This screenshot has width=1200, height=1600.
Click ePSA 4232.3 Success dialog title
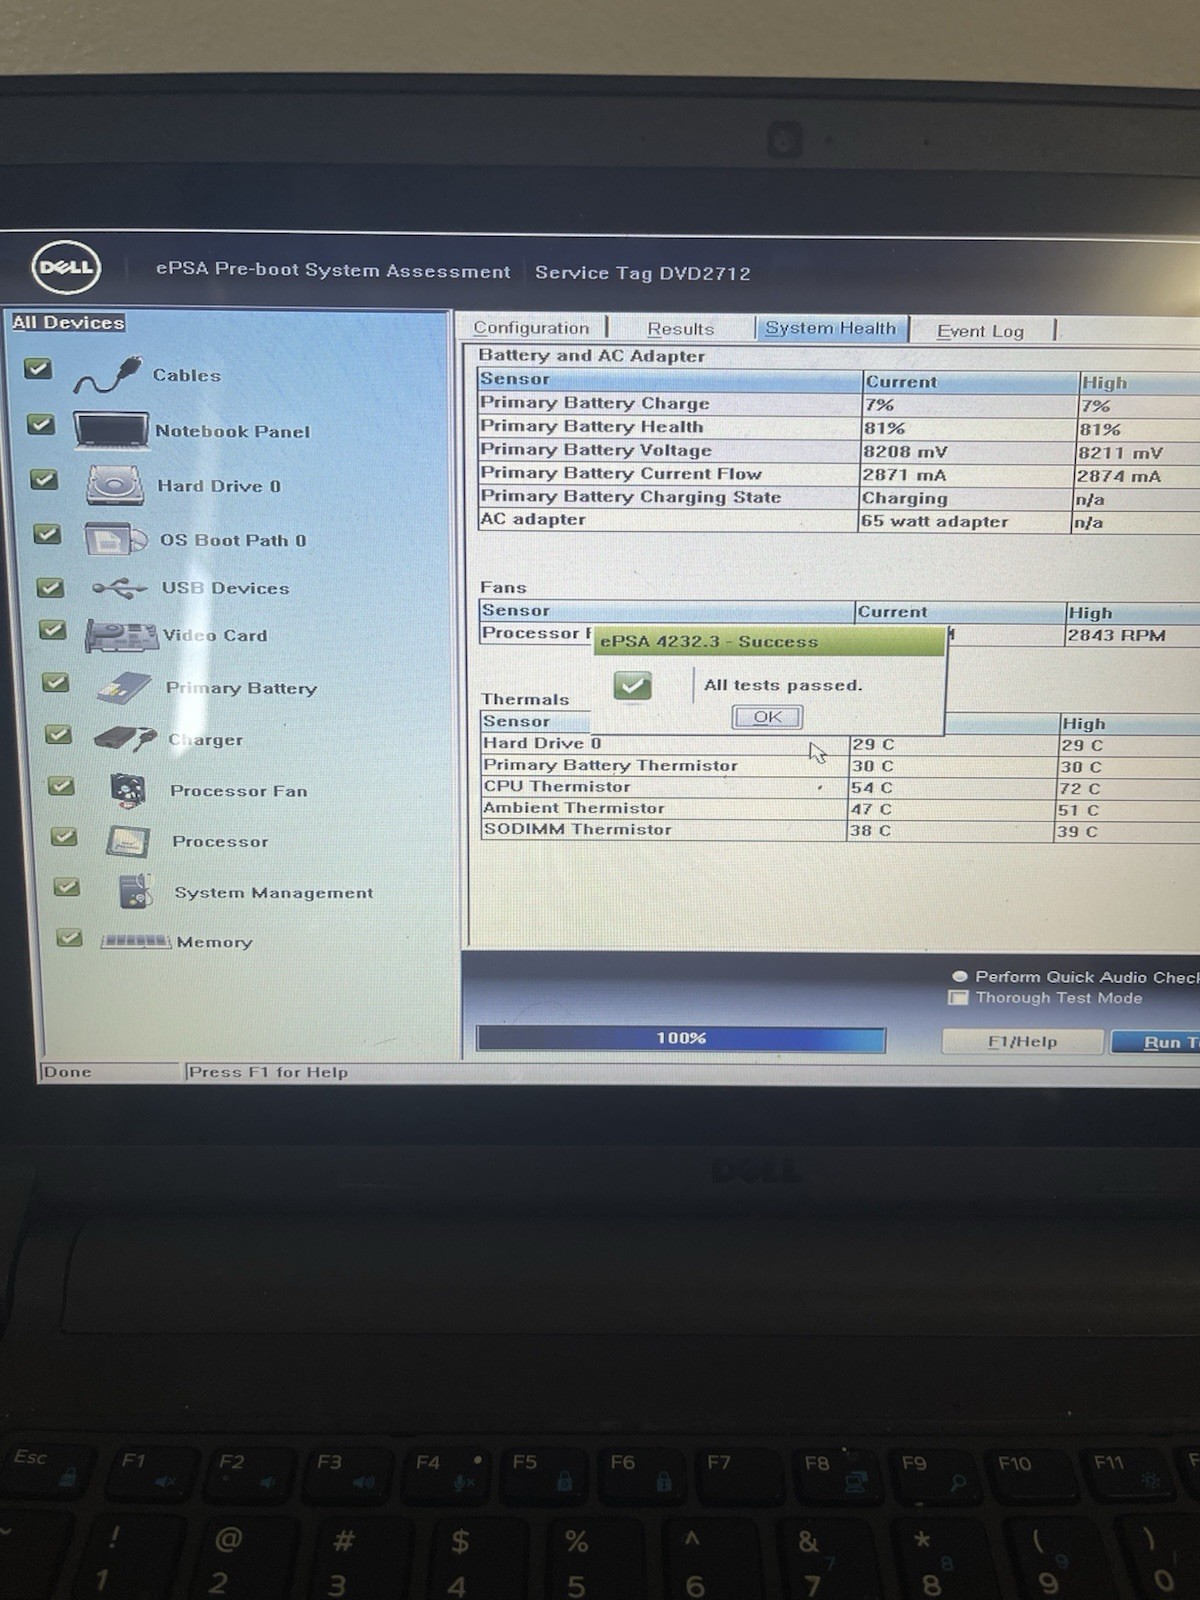click(709, 642)
